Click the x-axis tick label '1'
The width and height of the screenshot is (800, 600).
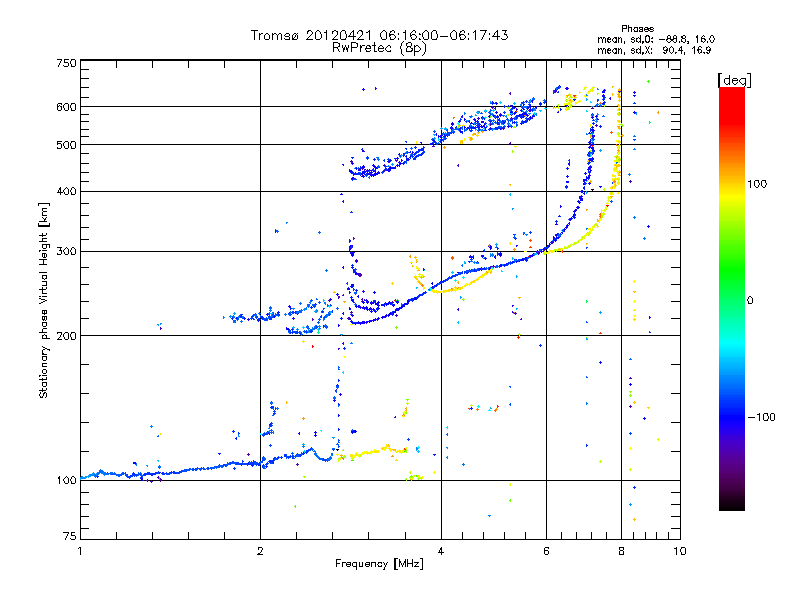click(x=80, y=551)
